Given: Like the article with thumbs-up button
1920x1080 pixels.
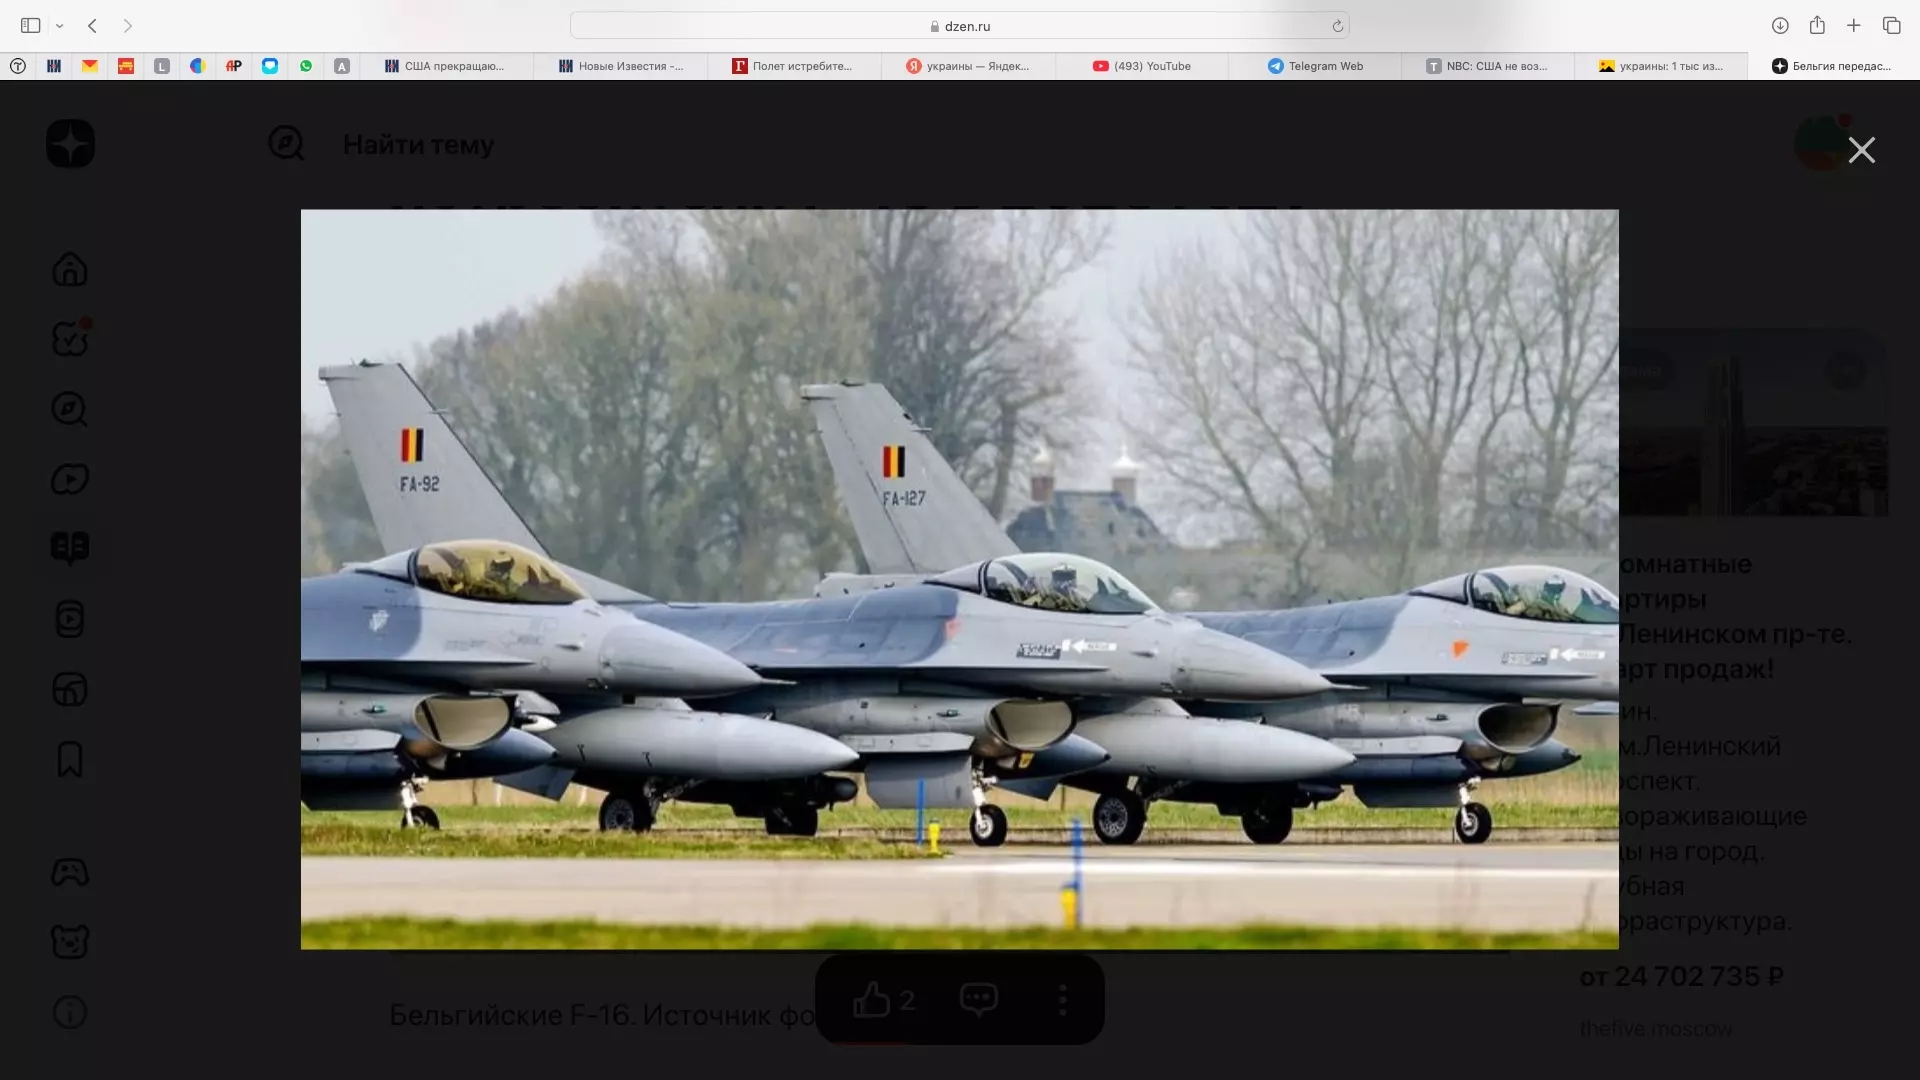Looking at the screenshot, I should [x=884, y=999].
